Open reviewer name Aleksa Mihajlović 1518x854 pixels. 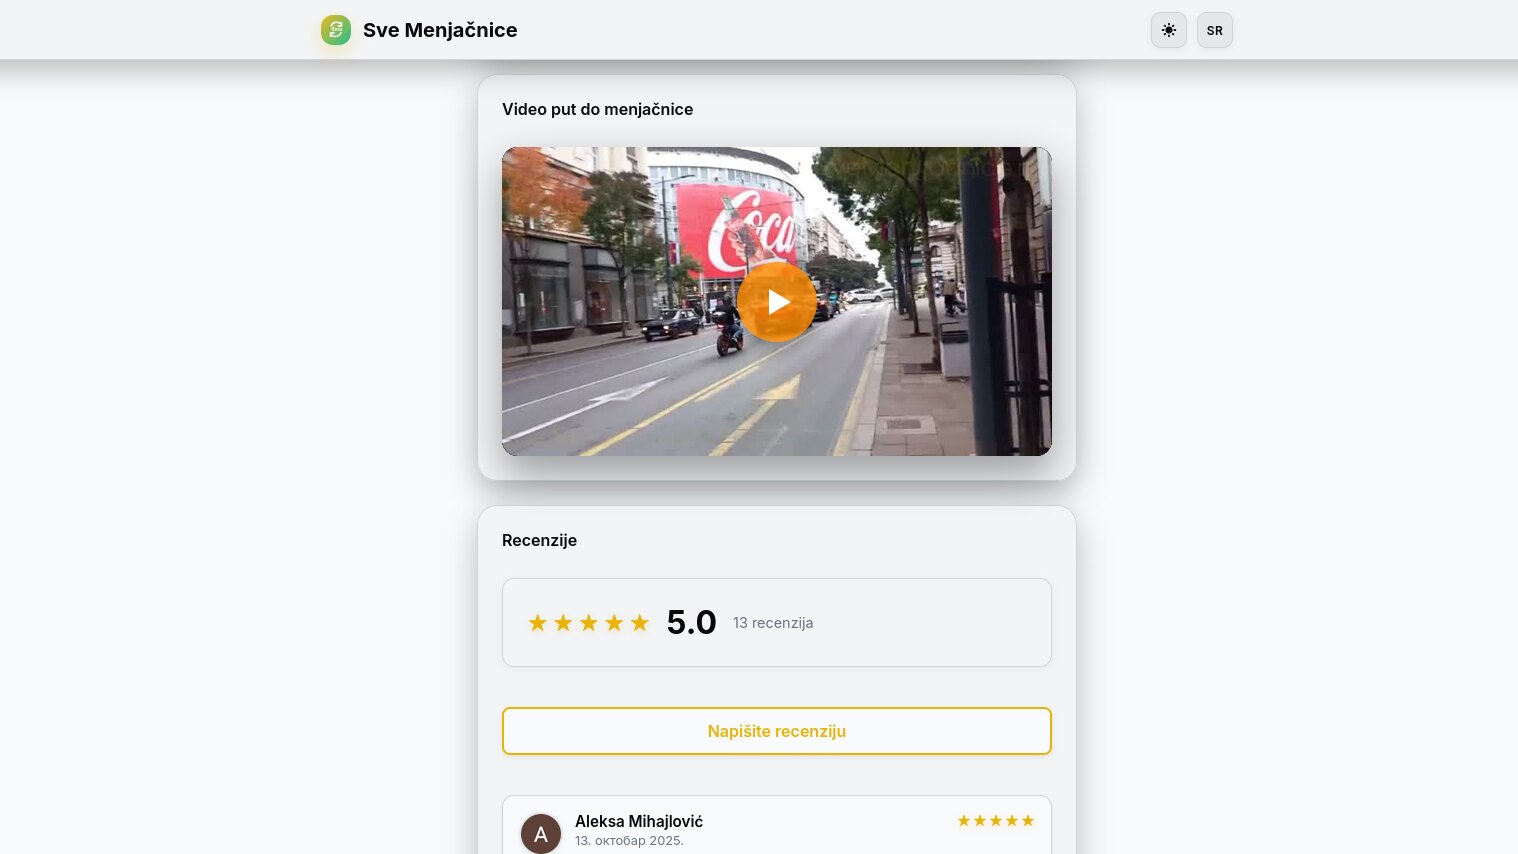(x=639, y=821)
